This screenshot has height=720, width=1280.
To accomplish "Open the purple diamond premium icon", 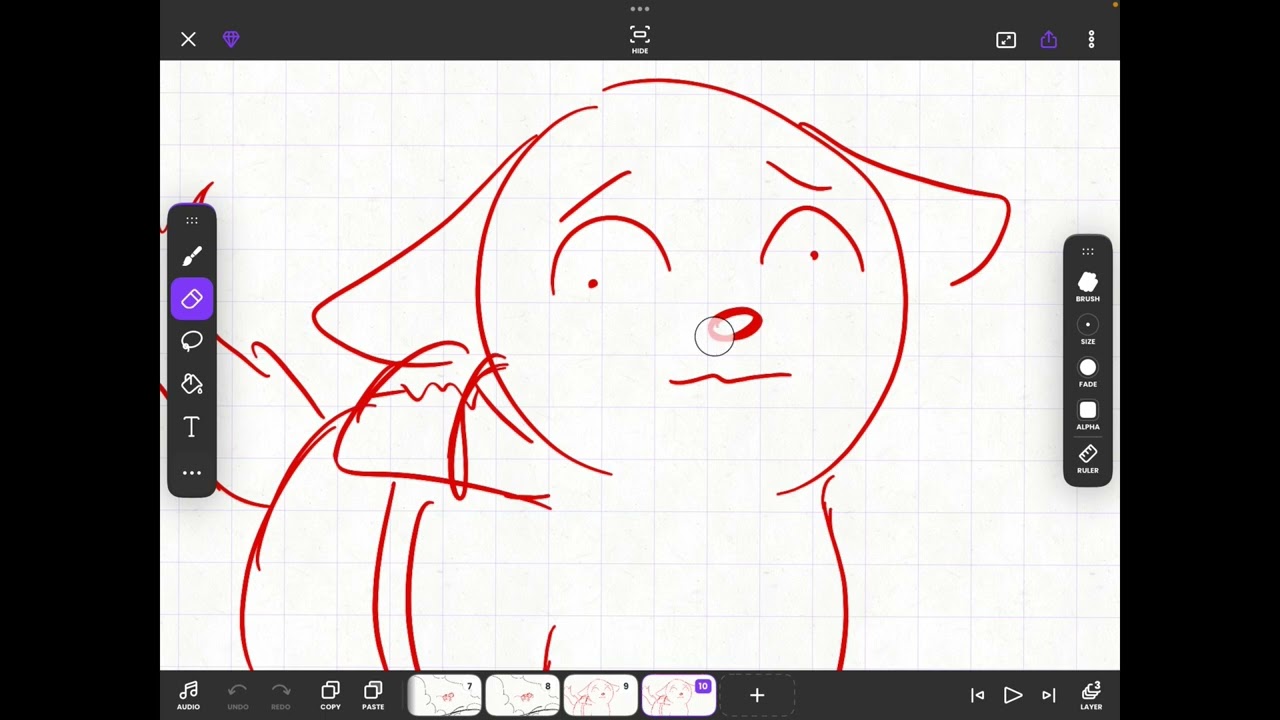I will click(231, 39).
